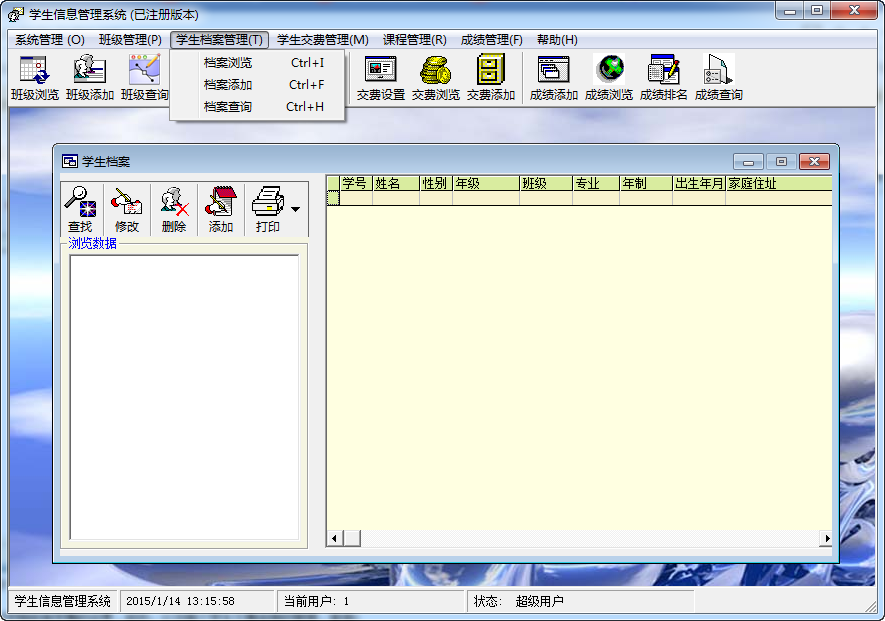The width and height of the screenshot is (885, 621).
Task: Click the application icon in main title bar
Action: [x=16, y=14]
